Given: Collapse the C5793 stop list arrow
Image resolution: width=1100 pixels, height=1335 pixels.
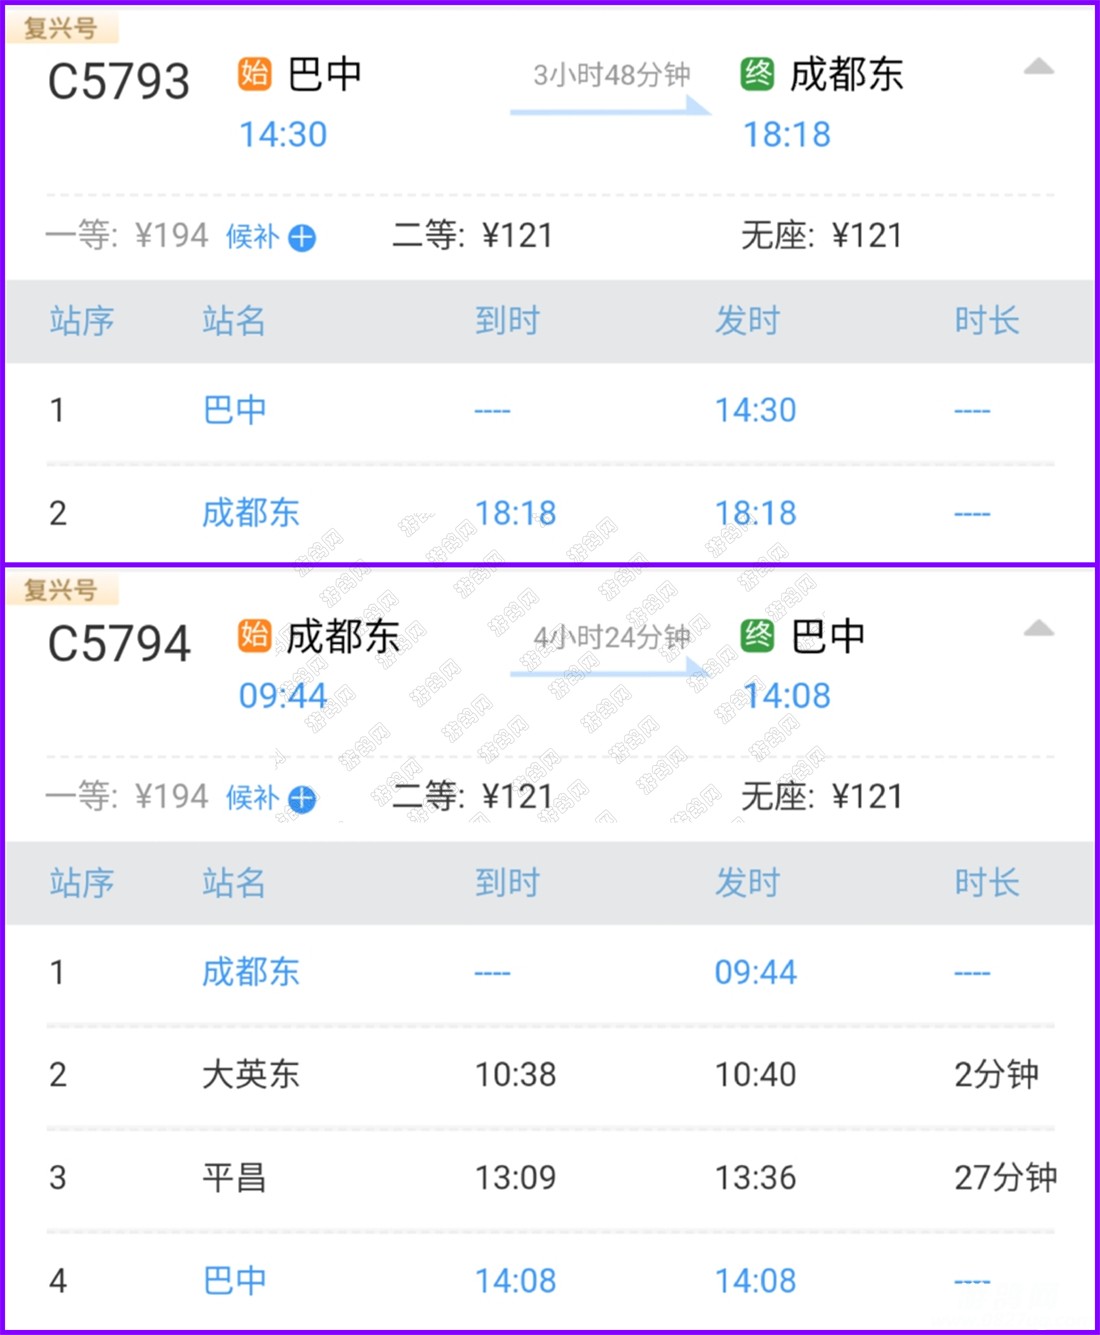Looking at the screenshot, I should click(1039, 67).
